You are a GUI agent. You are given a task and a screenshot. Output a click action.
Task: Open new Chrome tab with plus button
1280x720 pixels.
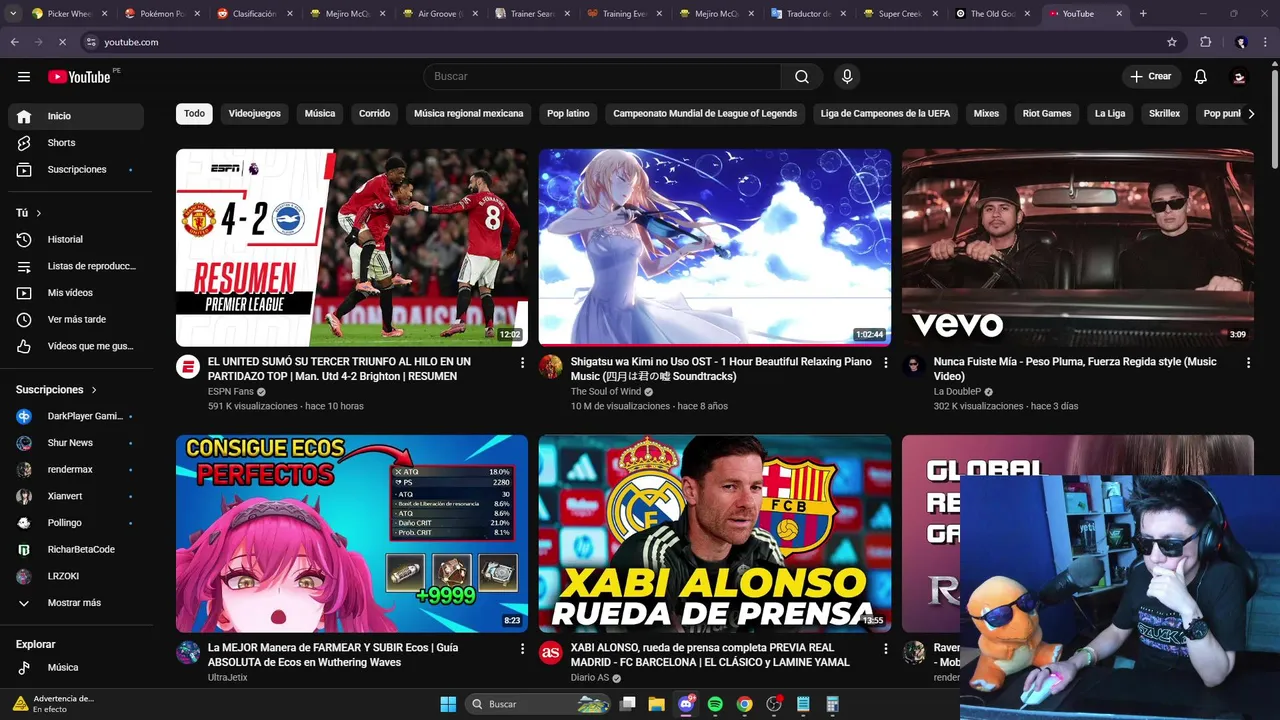[1143, 14]
